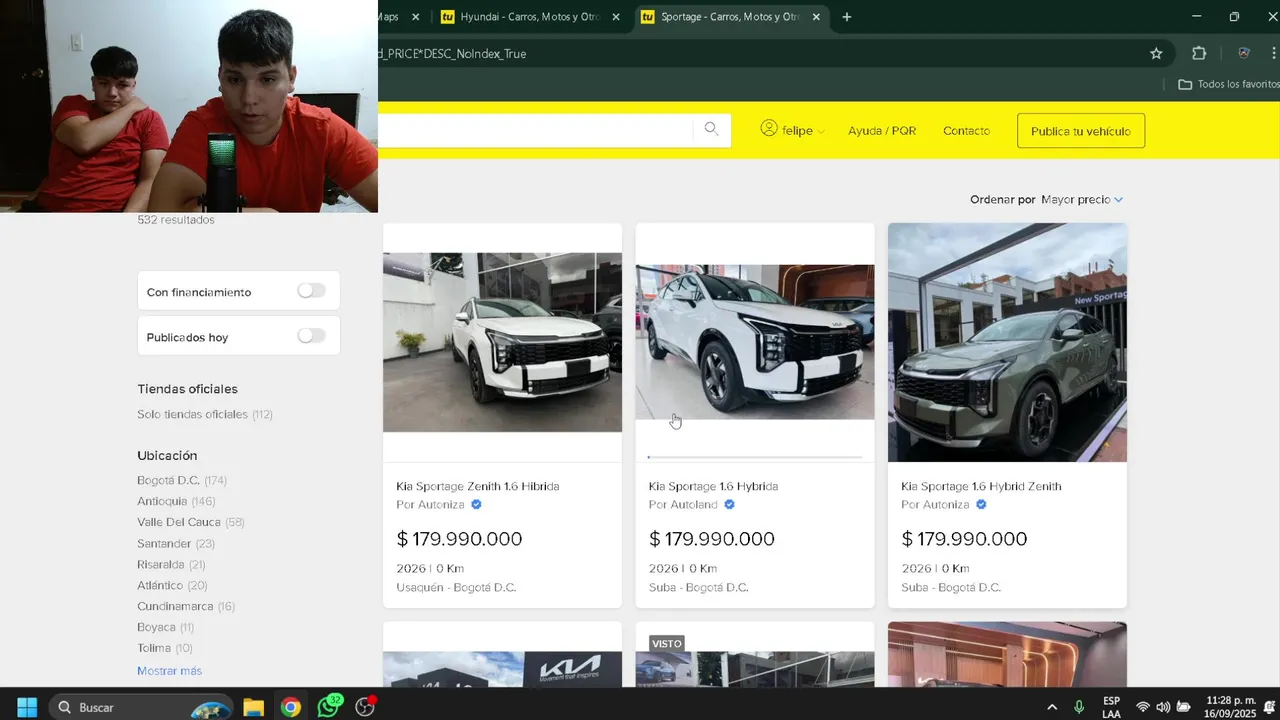The image size is (1280, 720).
Task: Click verified badge on Kia Sportage 1.6 Hybrid Zenith
Action: (x=981, y=505)
